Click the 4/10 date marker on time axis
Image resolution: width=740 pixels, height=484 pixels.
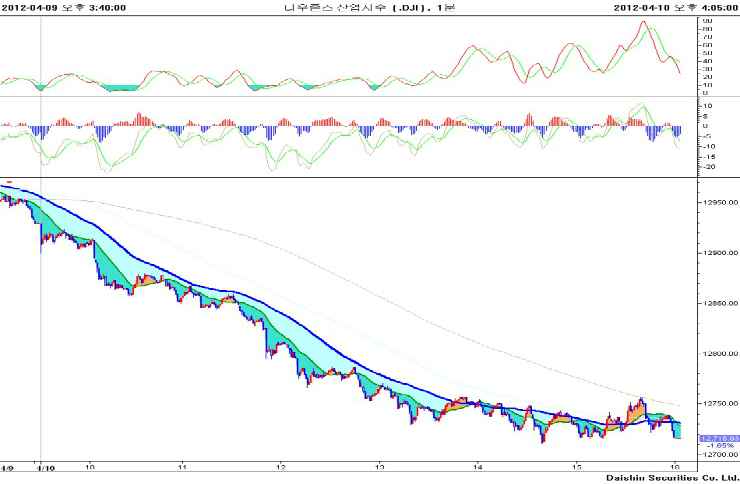point(41,467)
